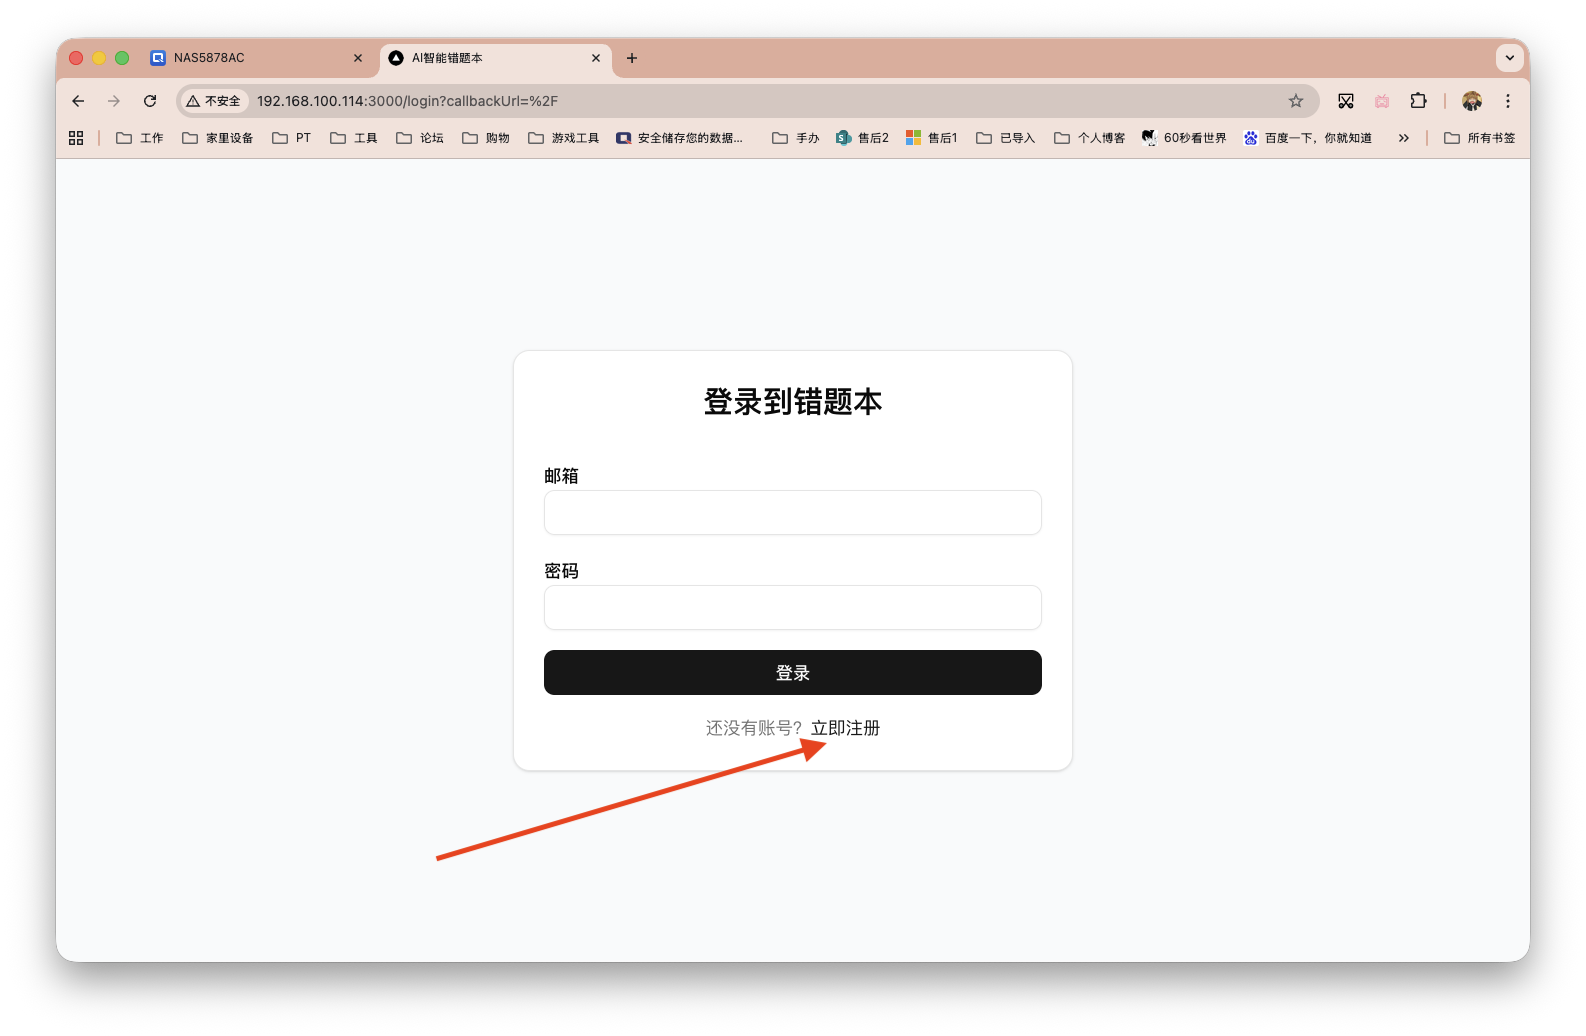The width and height of the screenshot is (1586, 1036).
Task: Open the Chrome three-dot menu
Action: (1508, 101)
